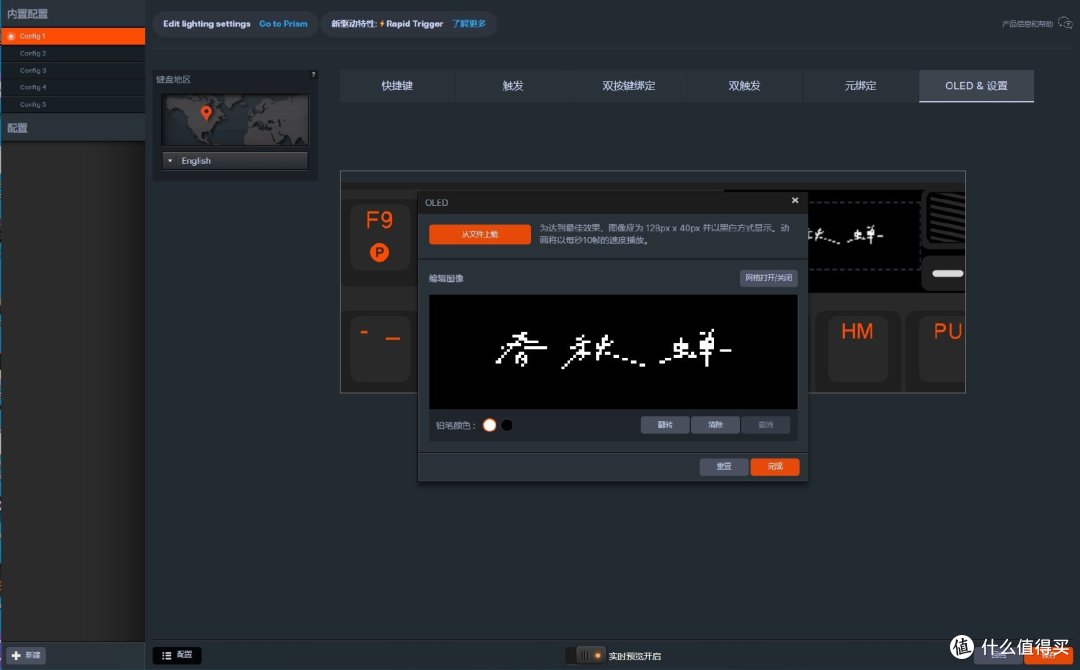Click the F9 key on the keyboard preview
Screen dimensions: 1080x670
380,236
